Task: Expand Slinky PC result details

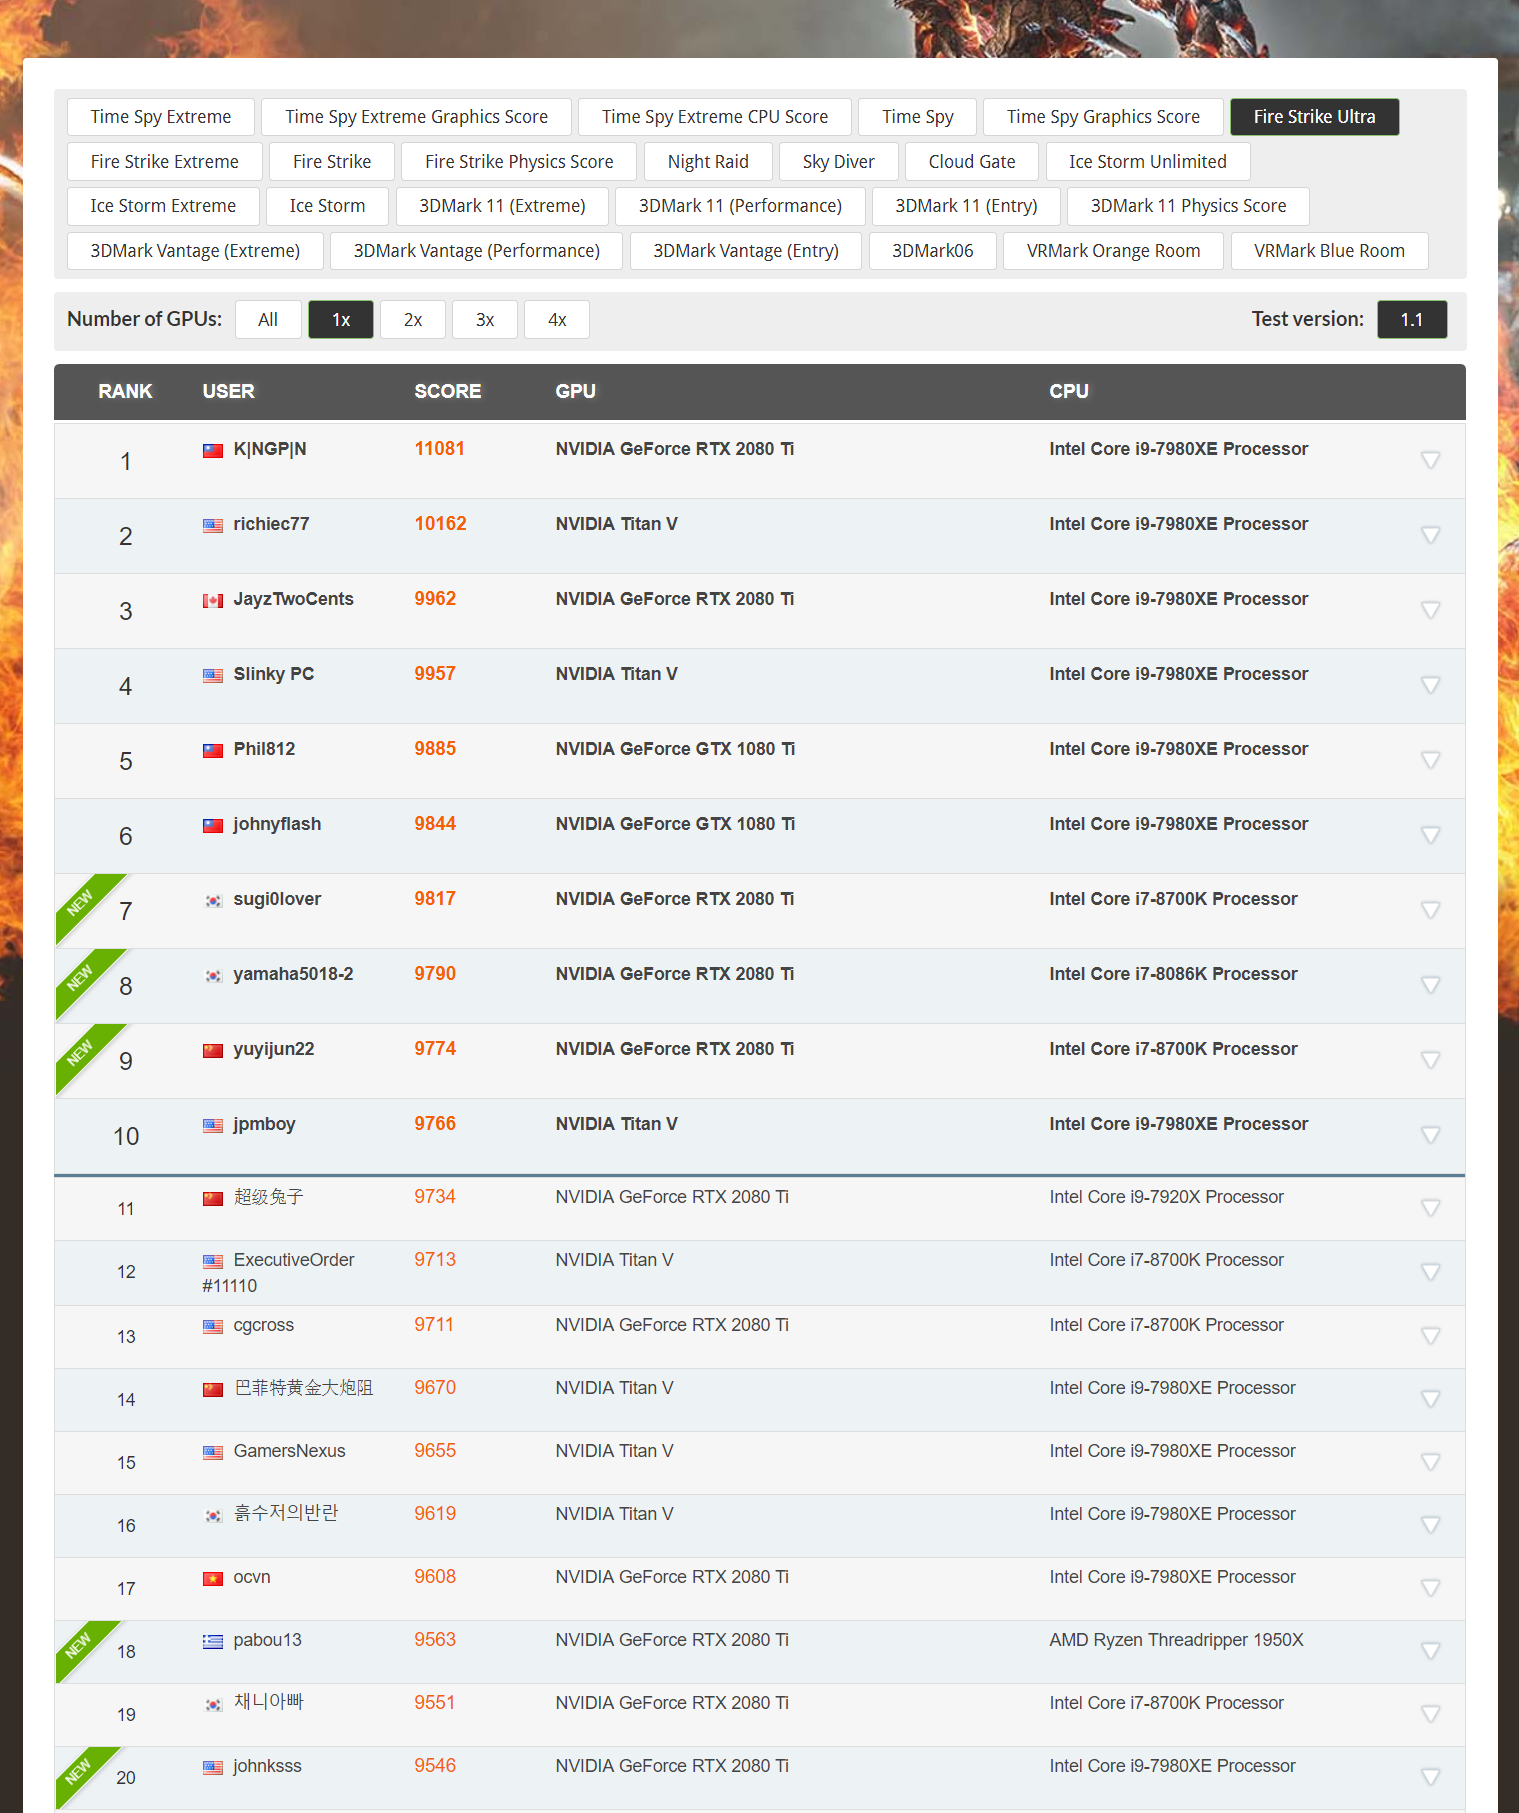Action: pos(1431,685)
